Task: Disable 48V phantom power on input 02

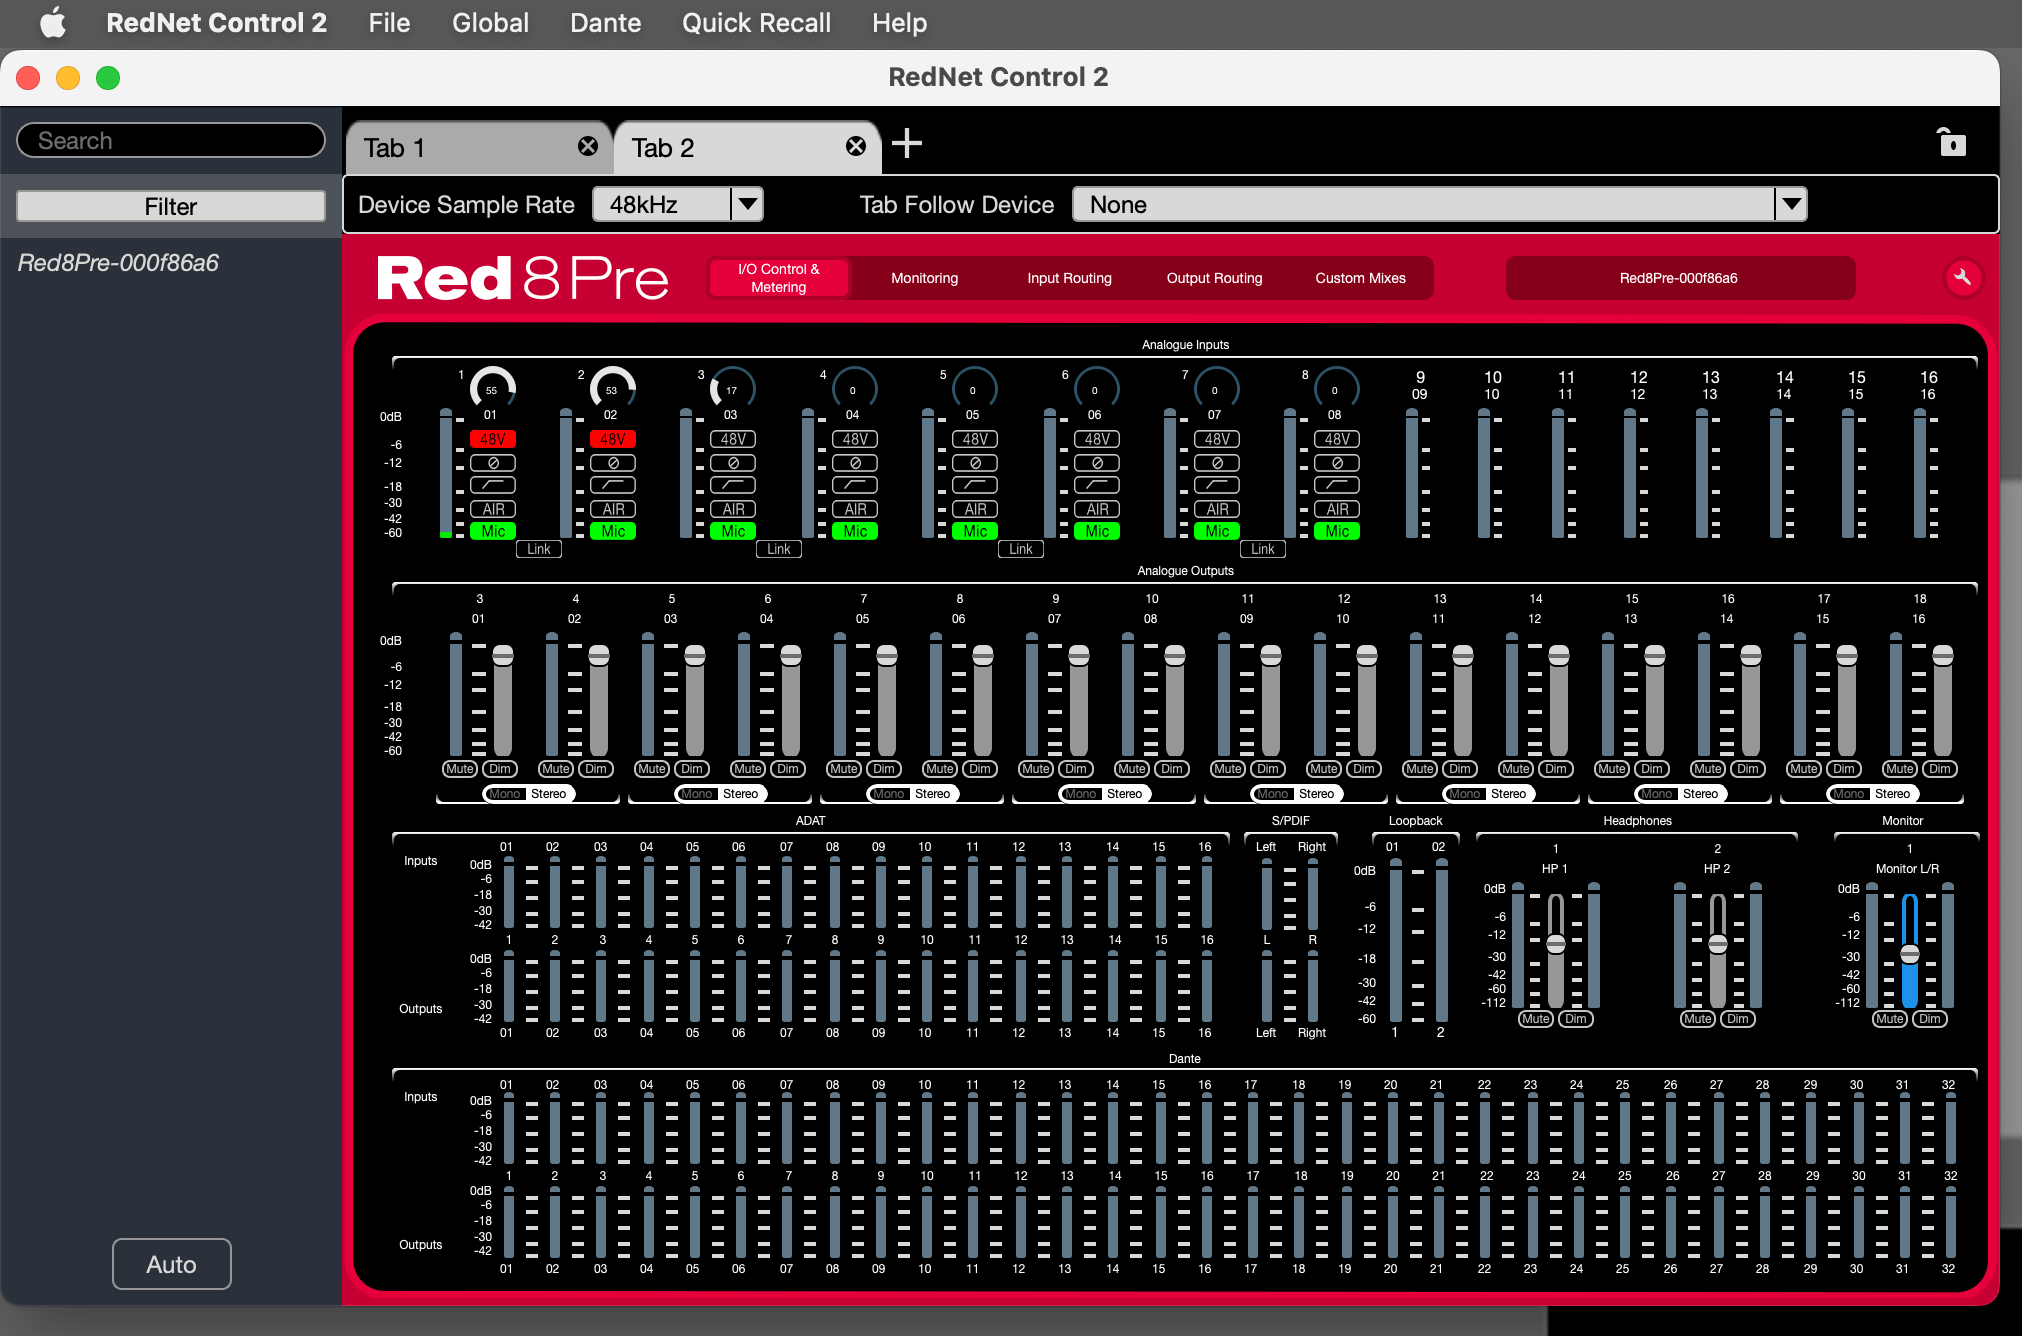Action: [613, 439]
